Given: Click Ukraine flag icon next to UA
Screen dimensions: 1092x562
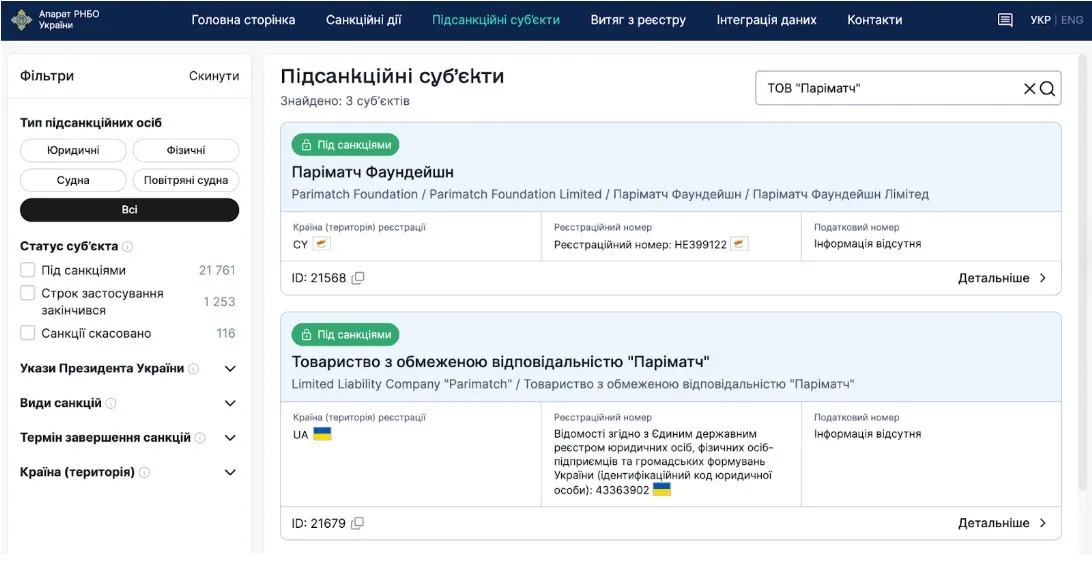Looking at the screenshot, I should click(x=322, y=434).
